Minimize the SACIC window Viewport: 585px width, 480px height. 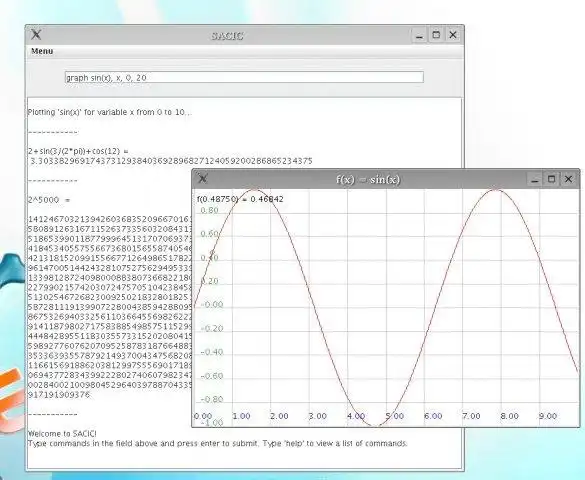[x=420, y=35]
